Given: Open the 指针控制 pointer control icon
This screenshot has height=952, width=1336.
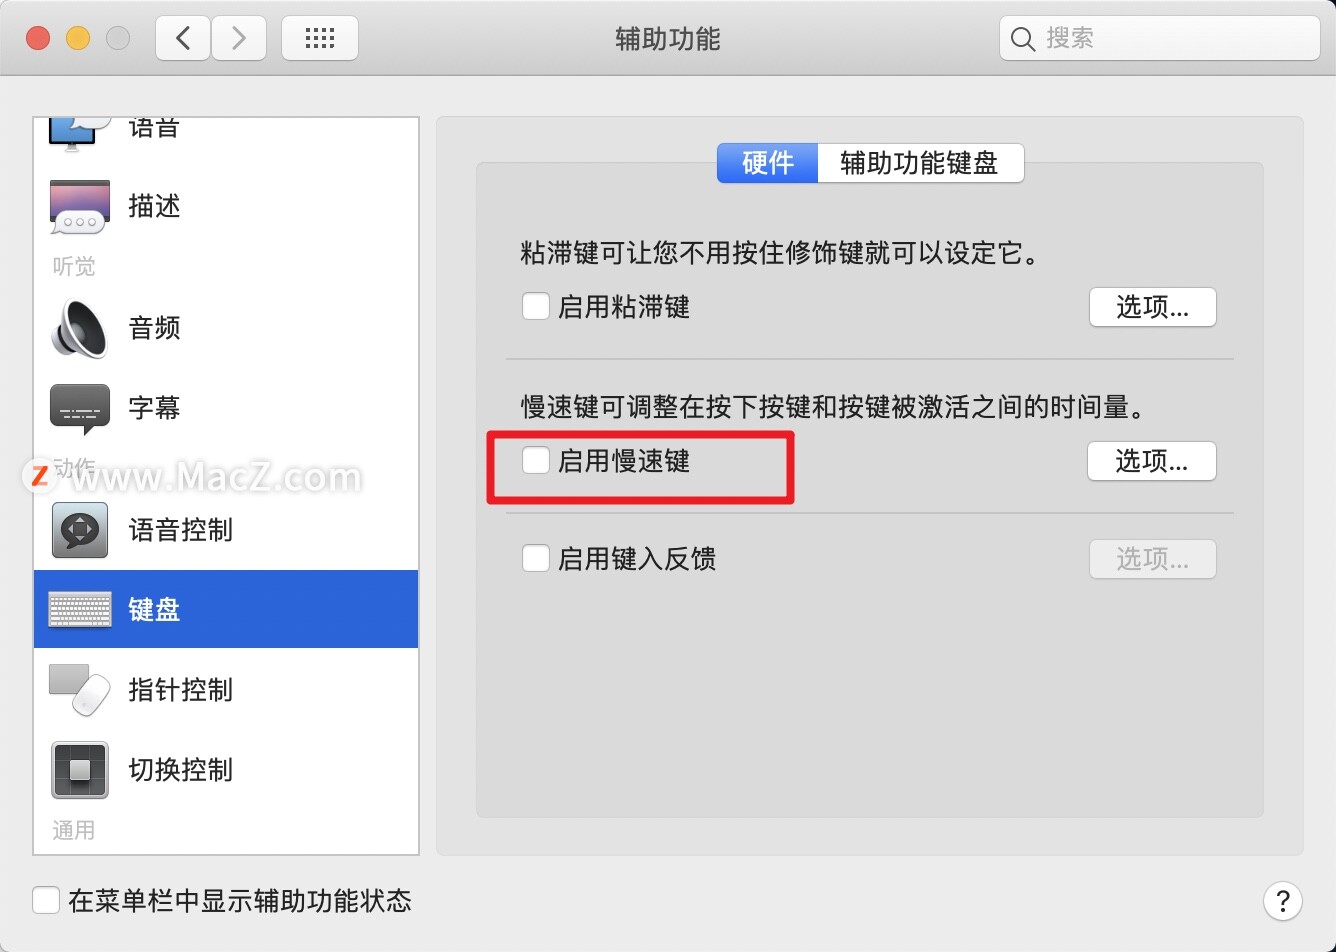Looking at the screenshot, I should pos(80,690).
